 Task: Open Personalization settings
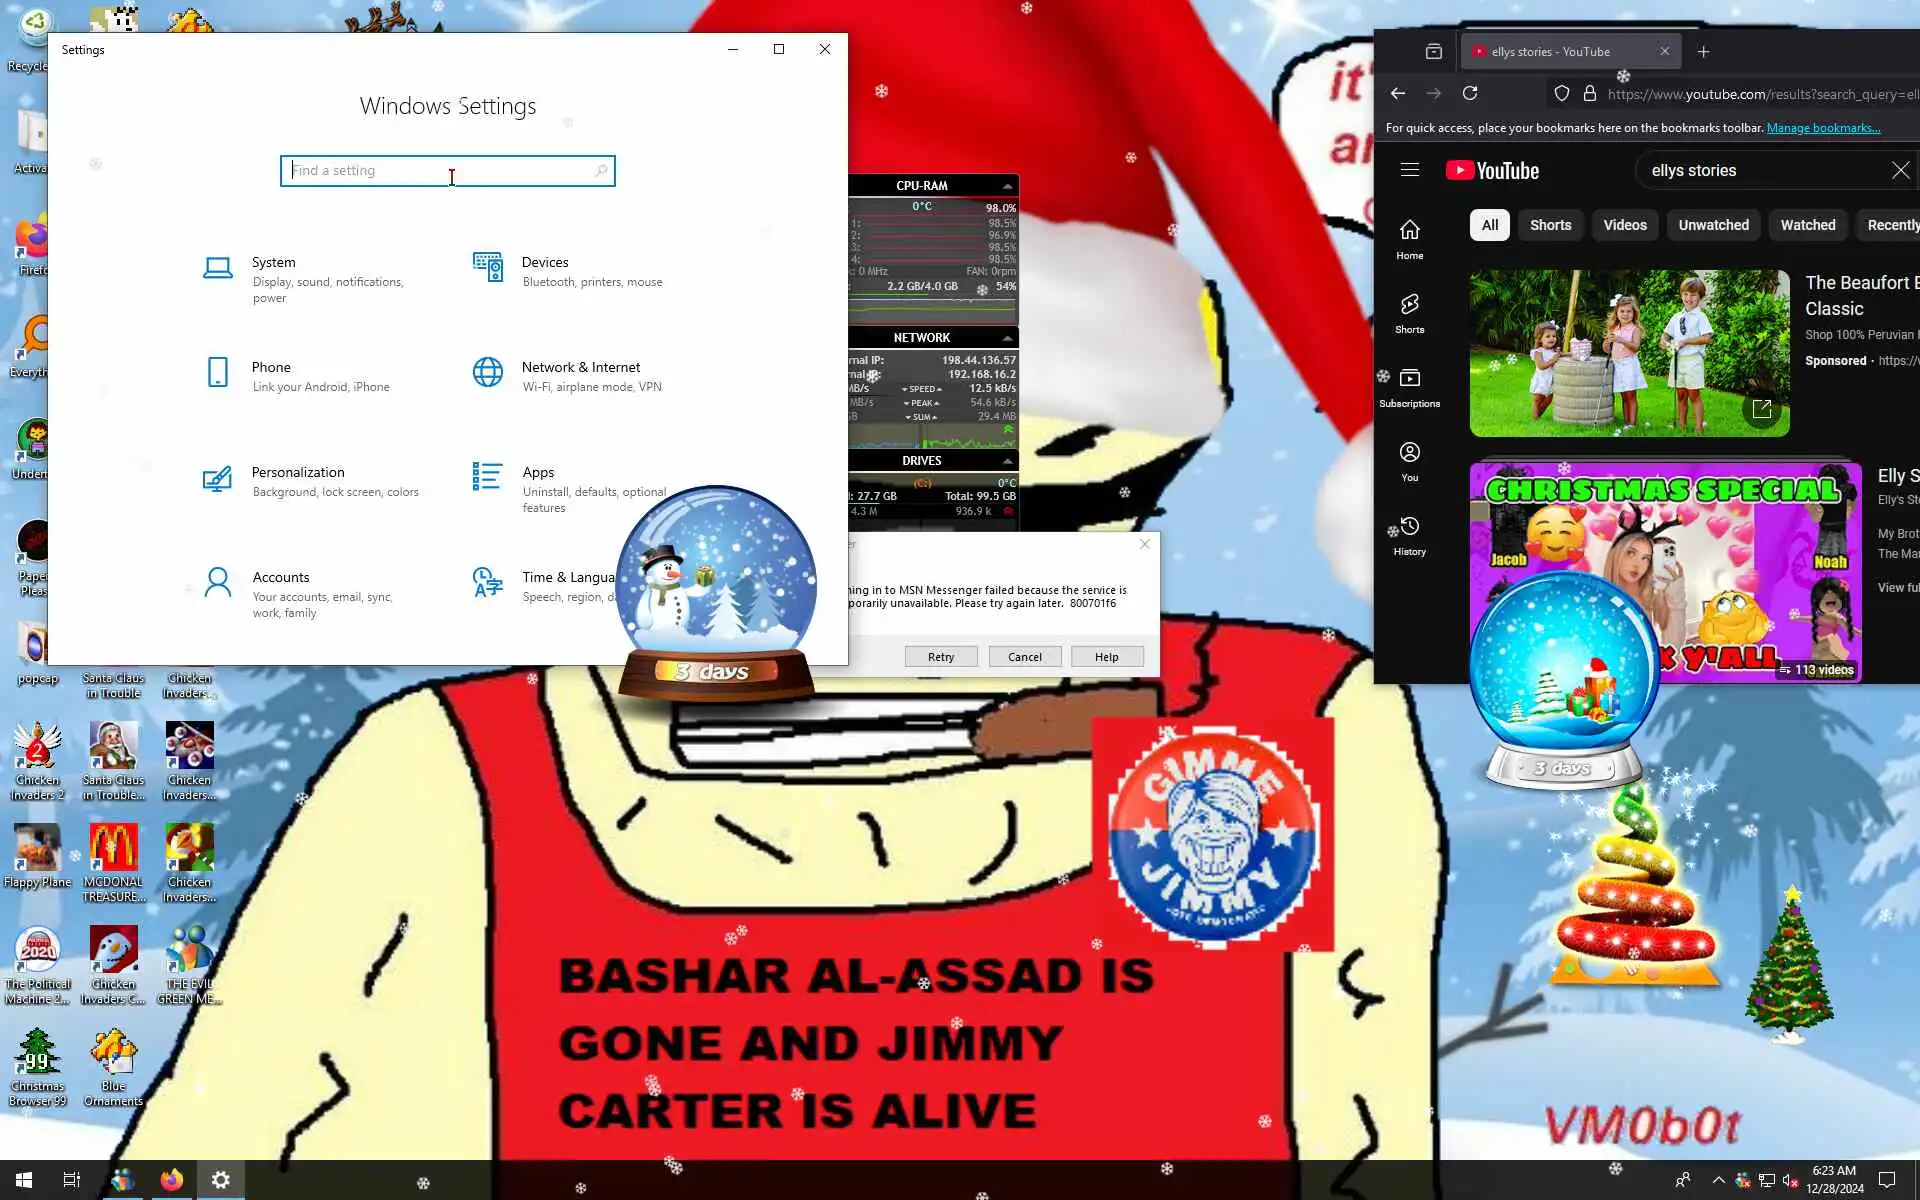[297, 473]
